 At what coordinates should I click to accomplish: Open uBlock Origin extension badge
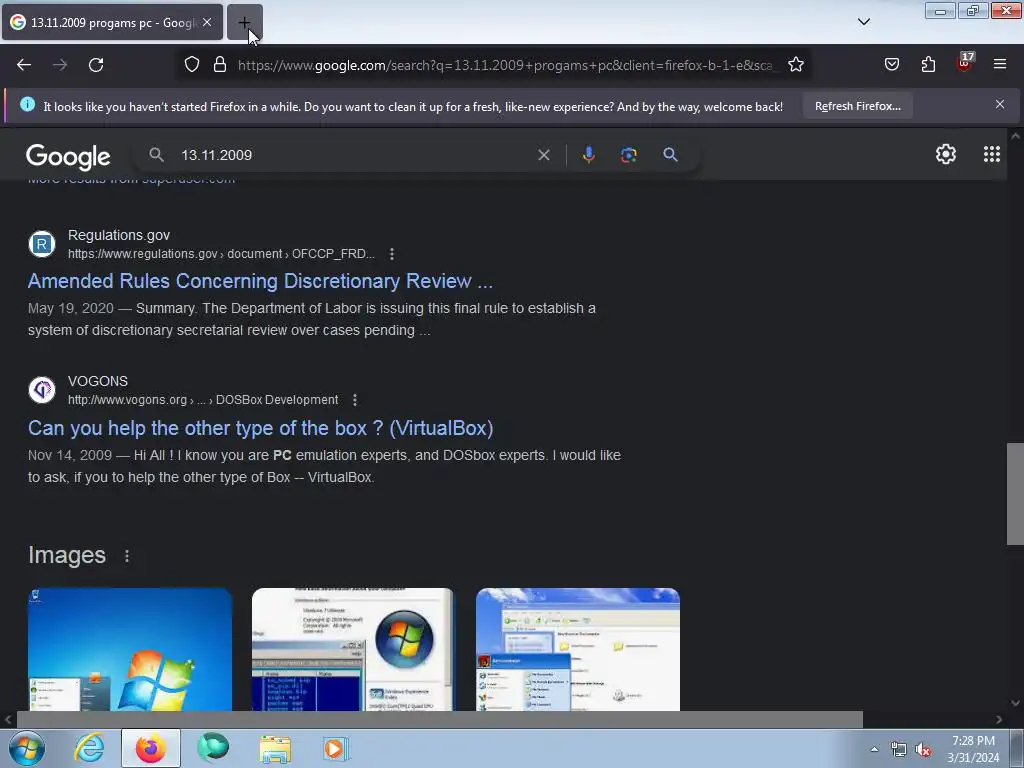[964, 63]
